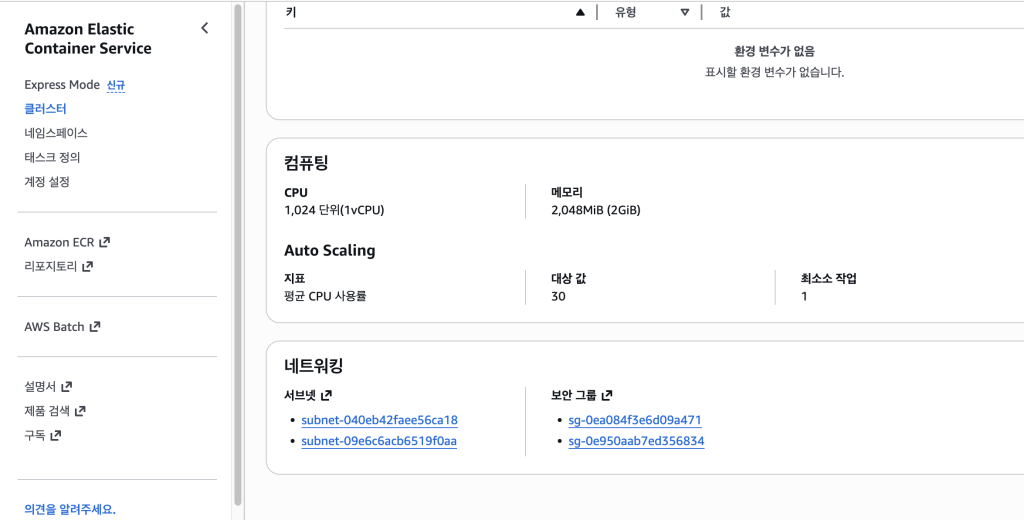
Task: Go to 네임스페이스 in the sidebar
Action: pos(56,133)
